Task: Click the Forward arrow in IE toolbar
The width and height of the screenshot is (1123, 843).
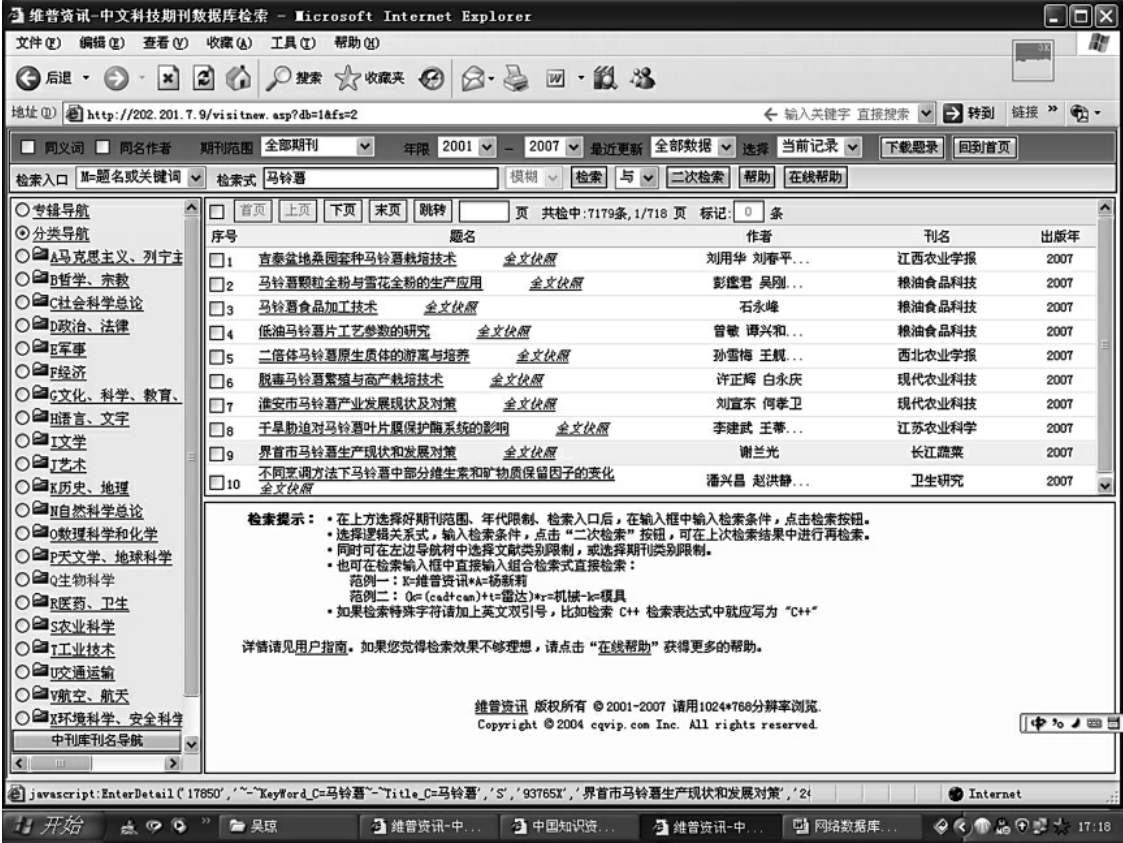Action: [x=115, y=78]
